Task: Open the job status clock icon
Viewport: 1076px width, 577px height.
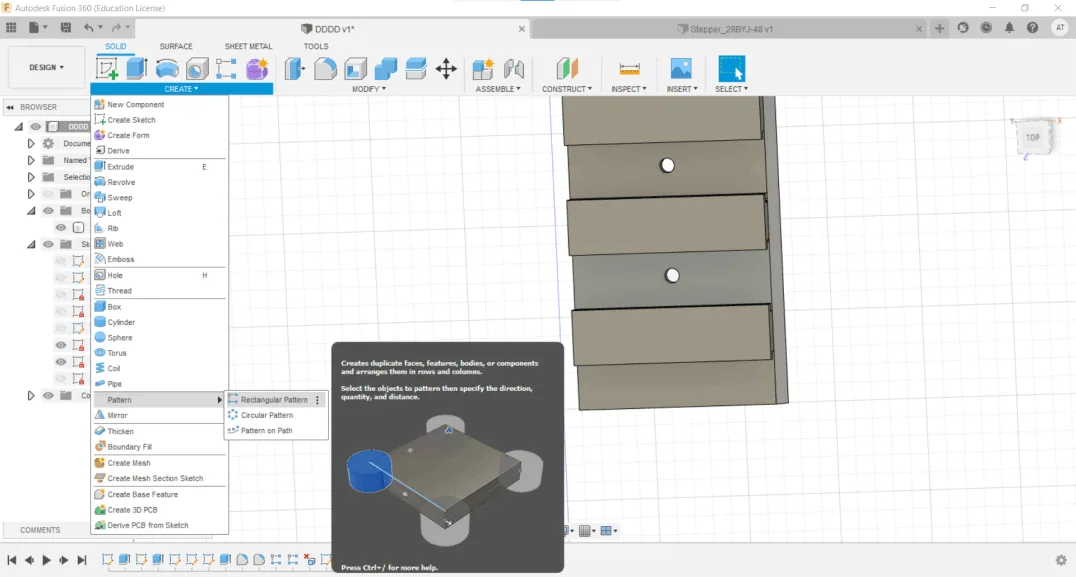Action: (x=986, y=28)
